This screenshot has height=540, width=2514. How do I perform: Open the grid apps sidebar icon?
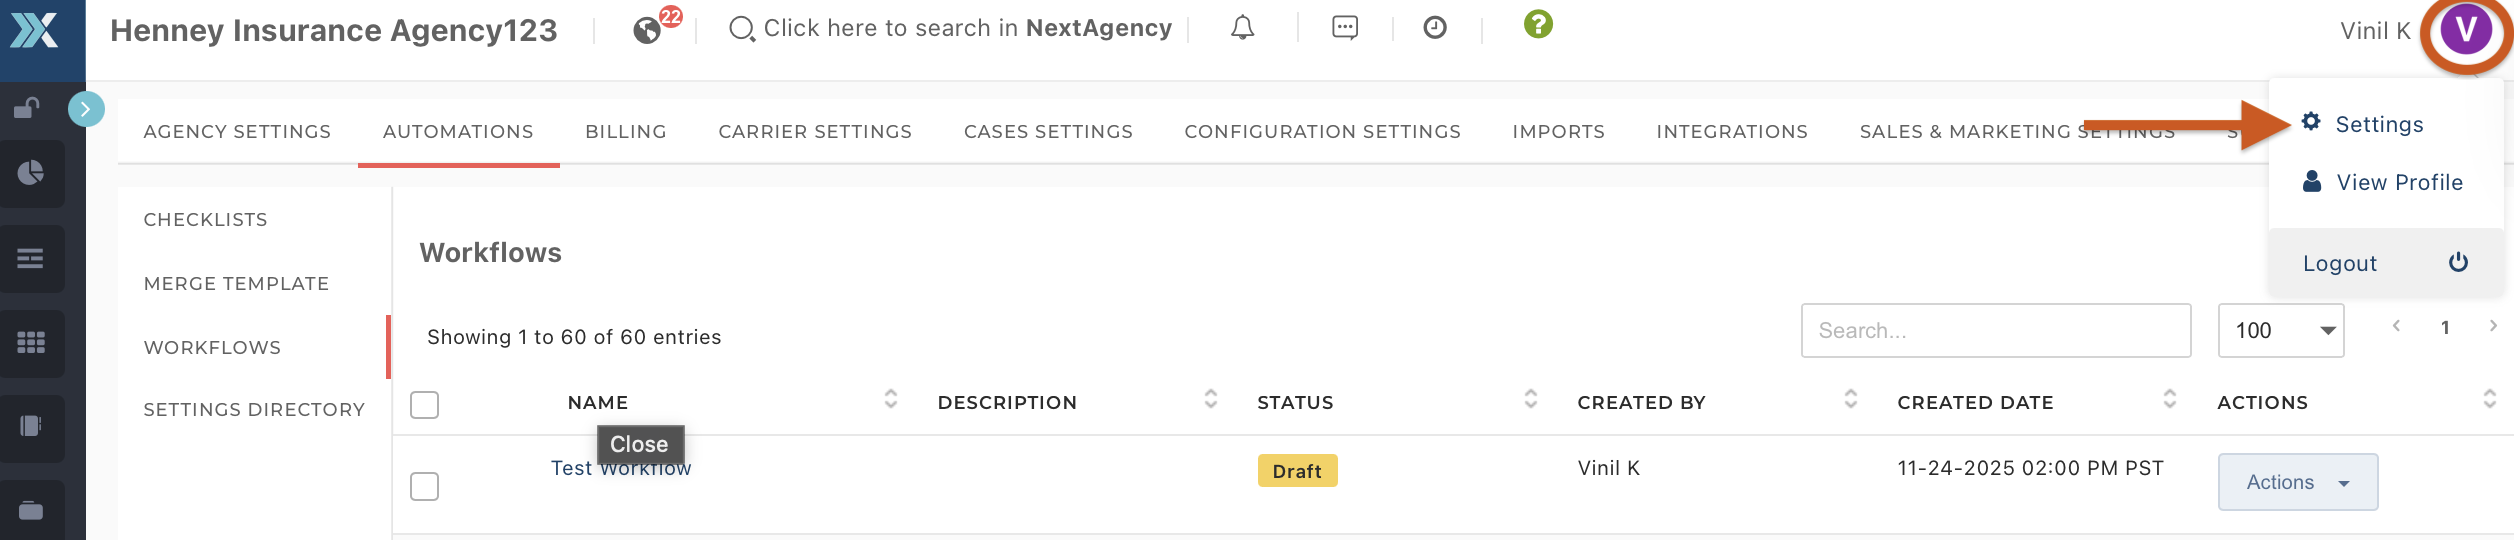coord(31,343)
